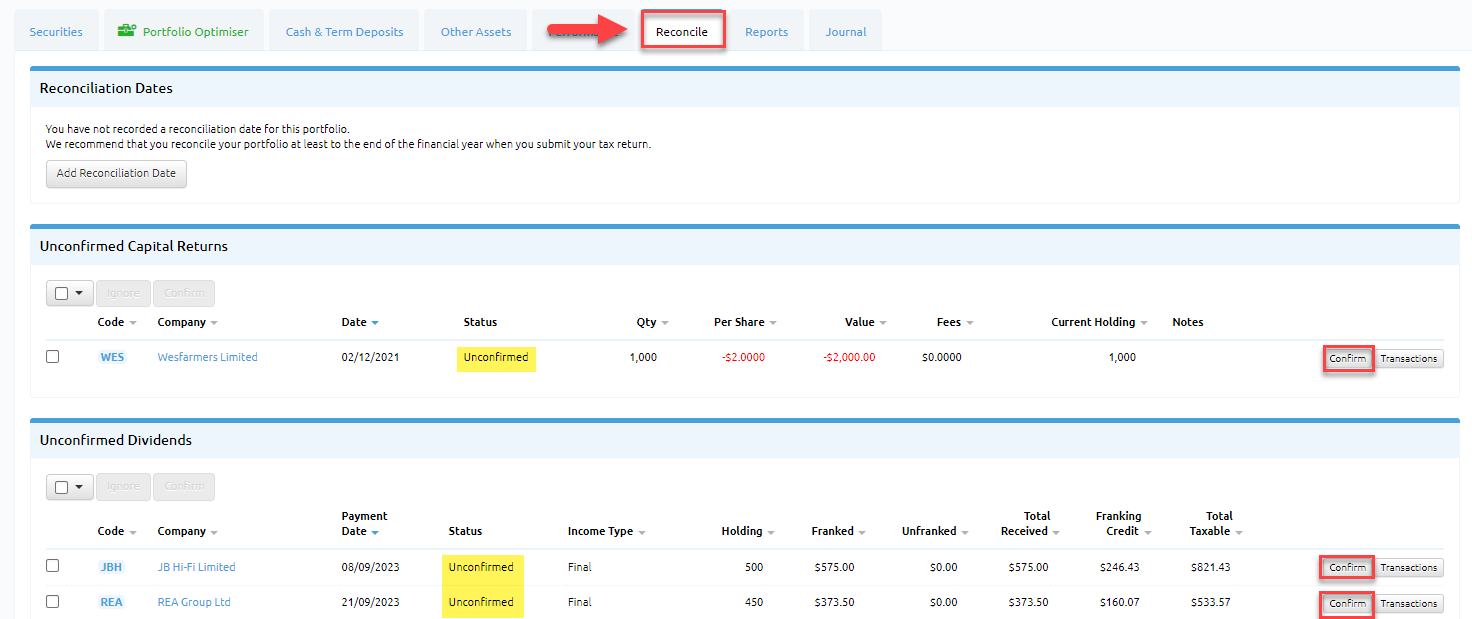Sort capital returns by Date arrow
This screenshot has width=1472, height=619.
[x=375, y=323]
